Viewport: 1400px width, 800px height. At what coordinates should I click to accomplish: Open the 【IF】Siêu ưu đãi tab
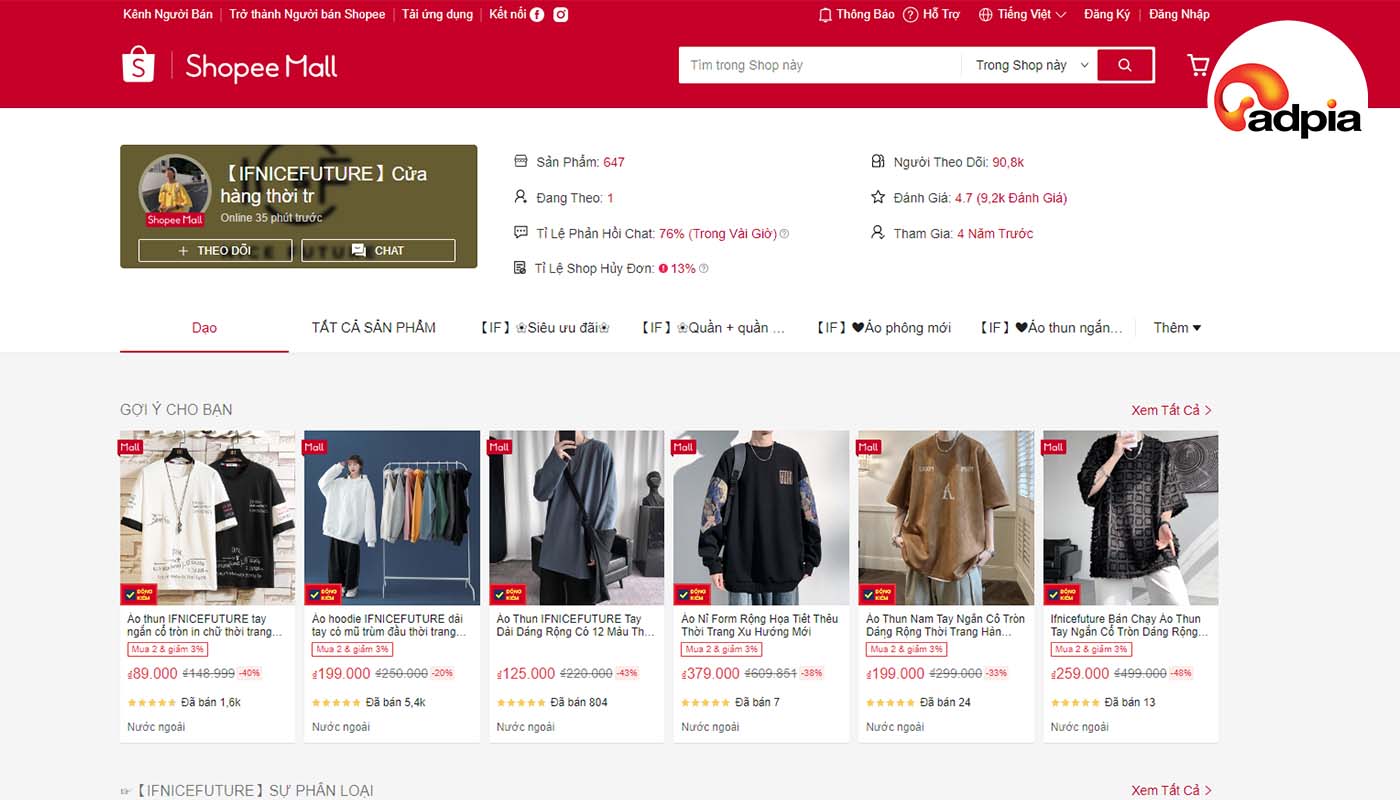[x=544, y=328]
